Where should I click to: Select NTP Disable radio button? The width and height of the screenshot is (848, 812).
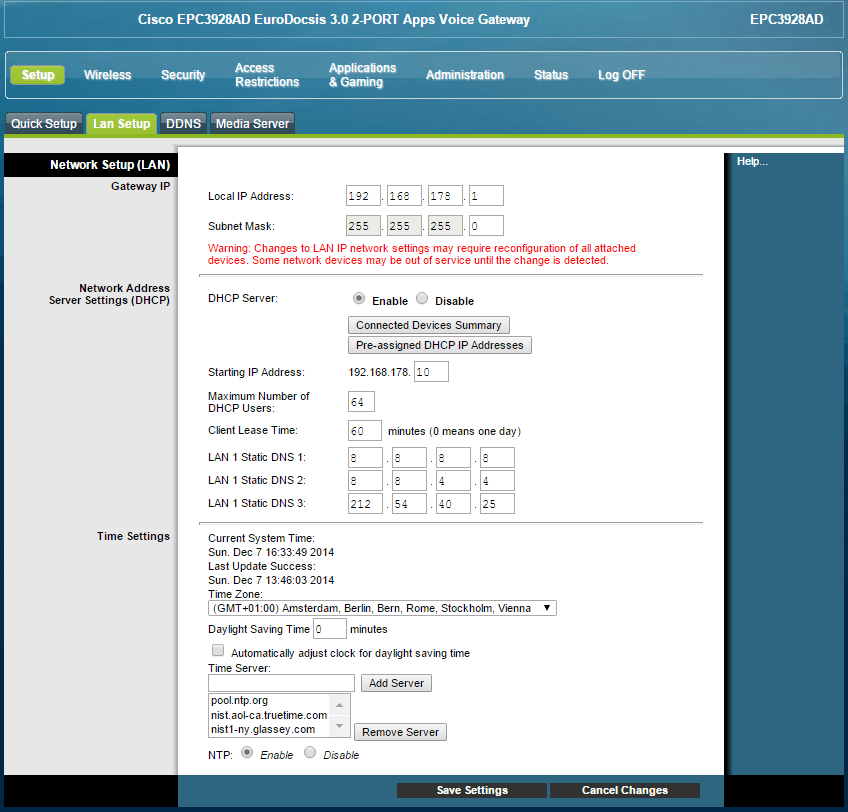pos(310,752)
